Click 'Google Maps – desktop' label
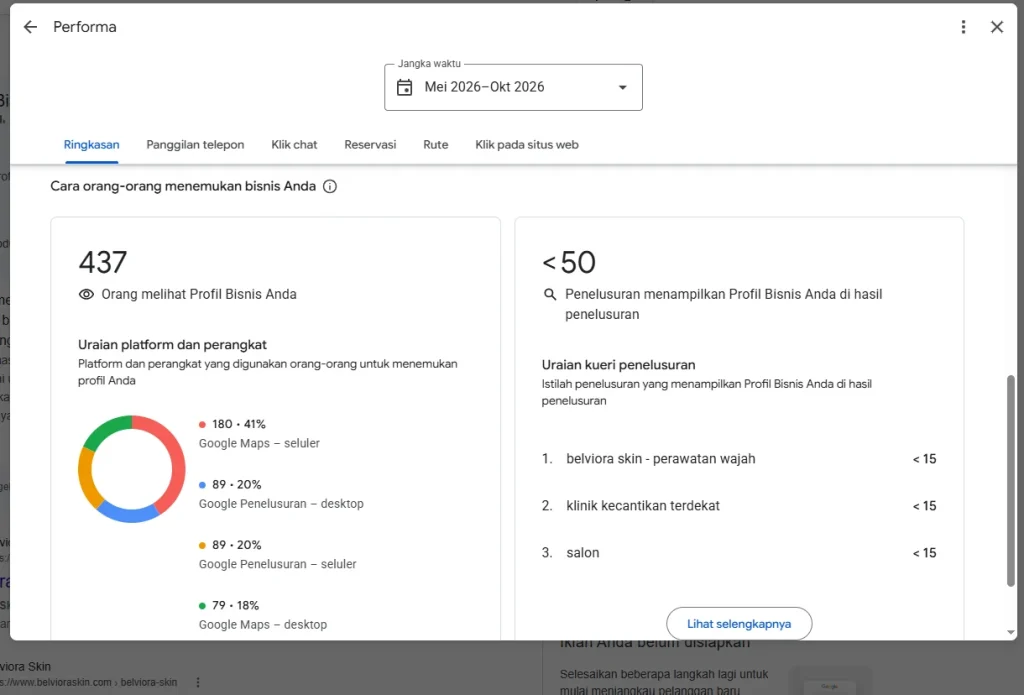 pyautogui.click(x=263, y=624)
